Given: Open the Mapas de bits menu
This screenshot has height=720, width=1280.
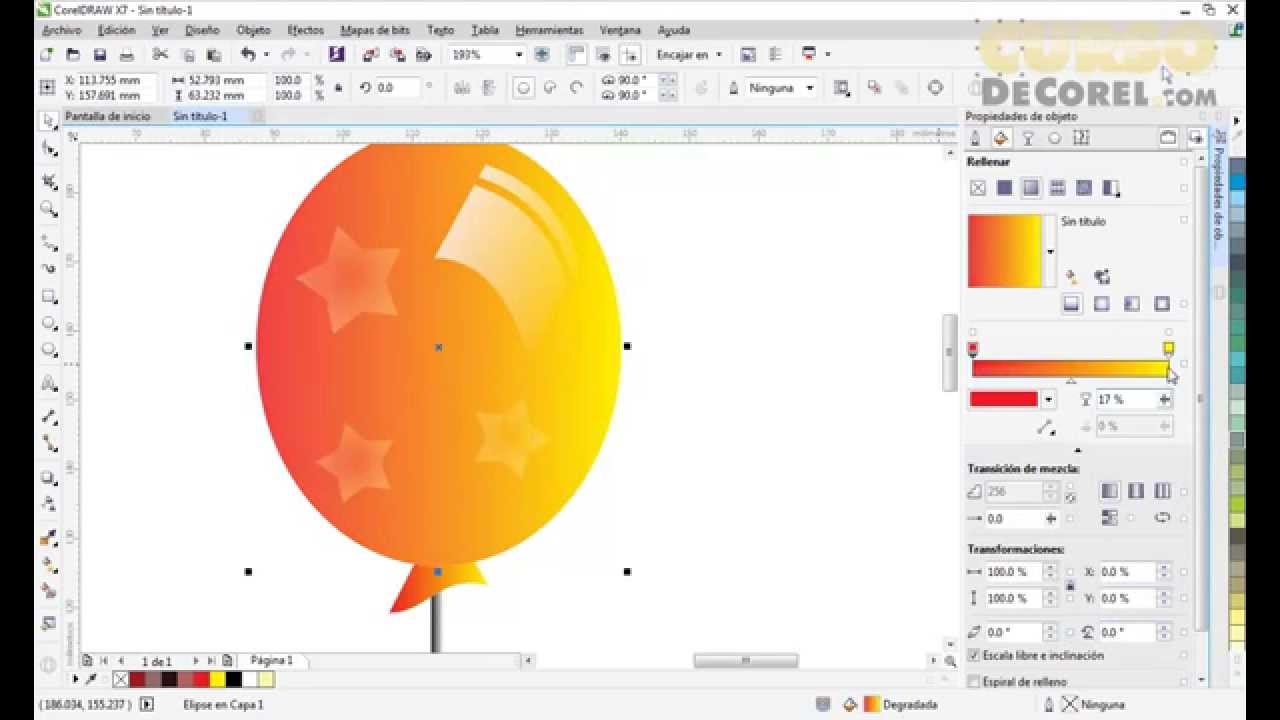Looking at the screenshot, I should pos(375,30).
